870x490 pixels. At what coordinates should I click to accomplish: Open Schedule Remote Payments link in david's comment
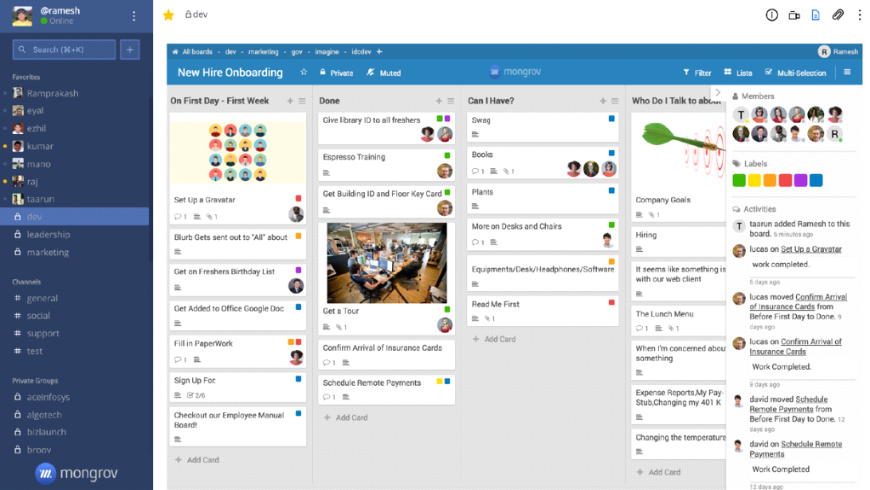click(796, 449)
